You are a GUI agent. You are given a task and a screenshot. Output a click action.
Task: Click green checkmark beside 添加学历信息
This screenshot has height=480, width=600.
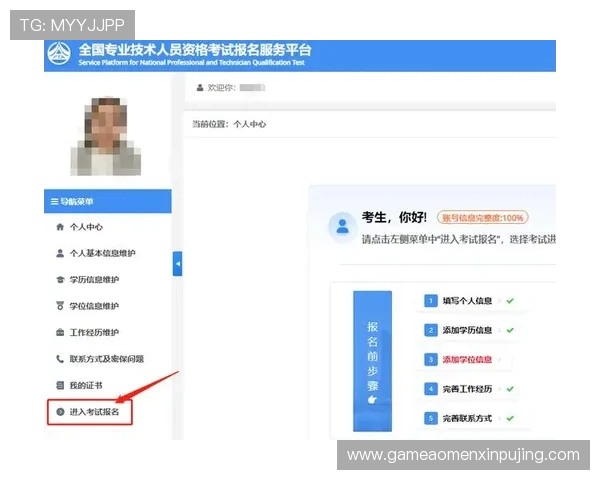(510, 330)
